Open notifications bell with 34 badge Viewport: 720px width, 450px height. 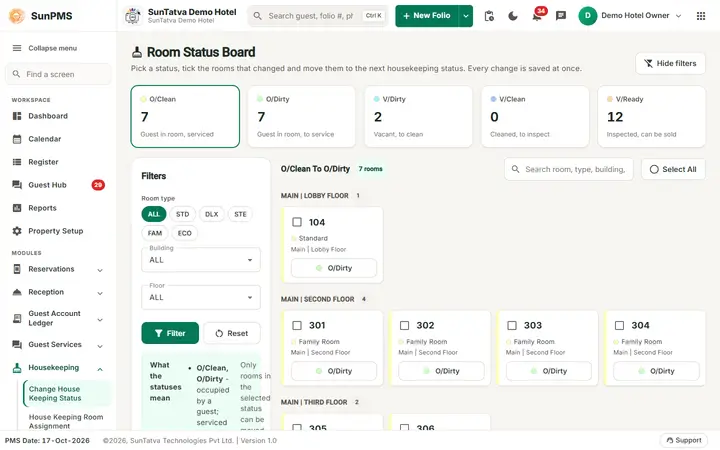(537, 15)
